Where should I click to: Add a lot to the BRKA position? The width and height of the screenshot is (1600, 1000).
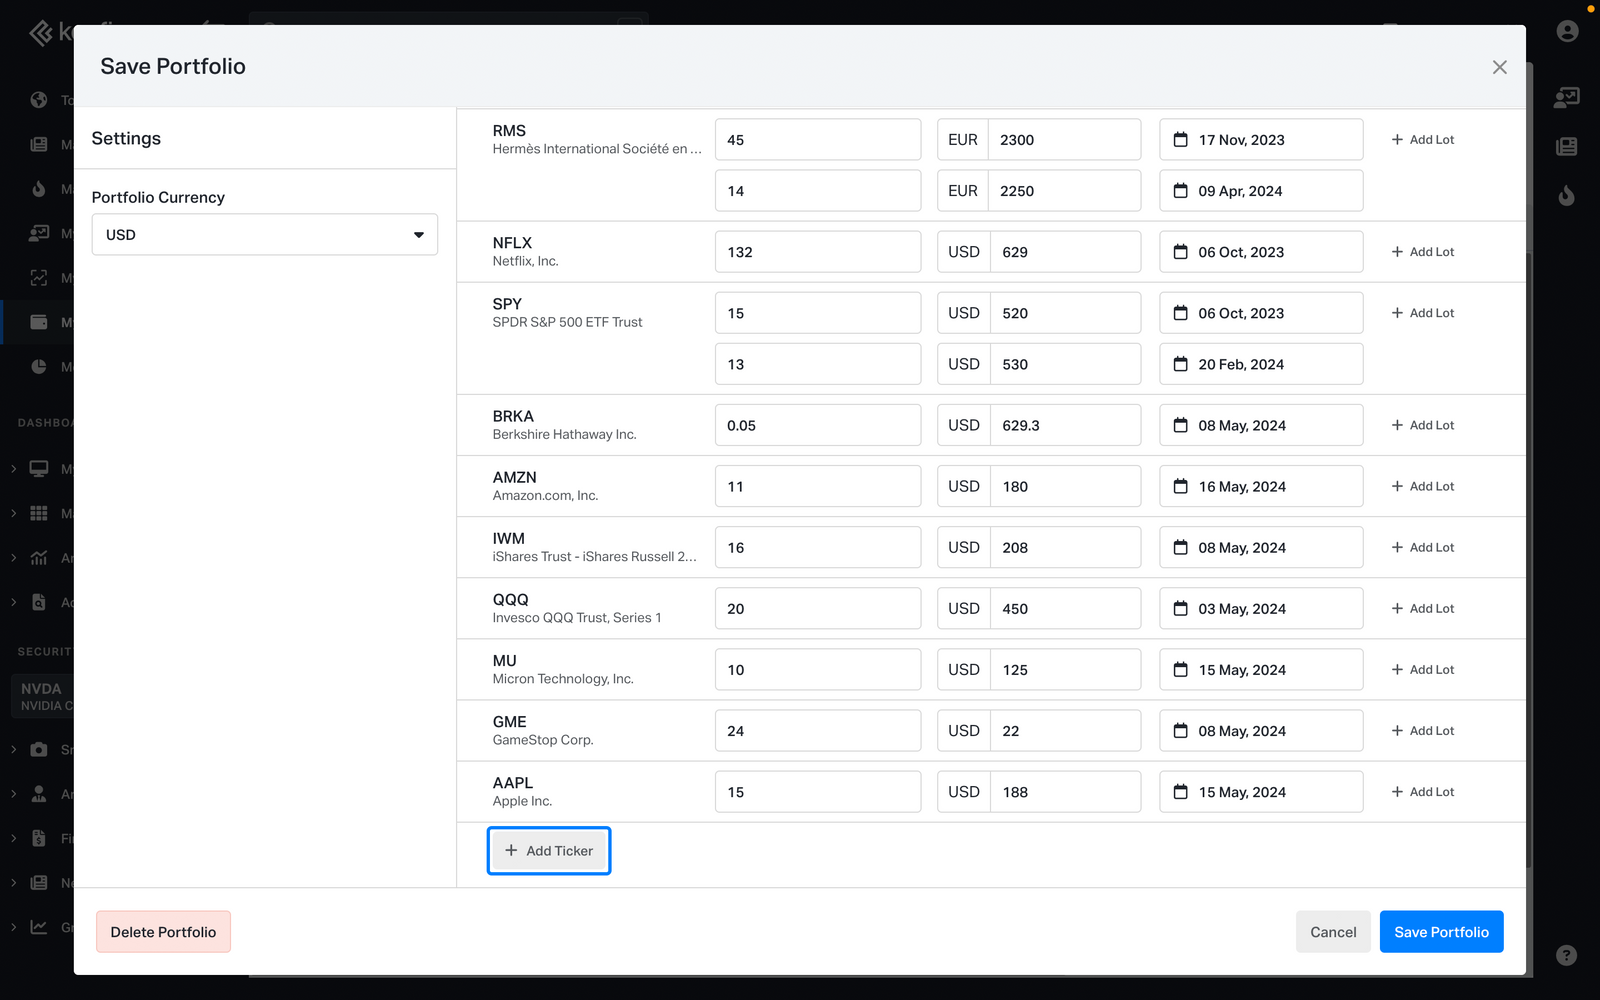pos(1422,425)
